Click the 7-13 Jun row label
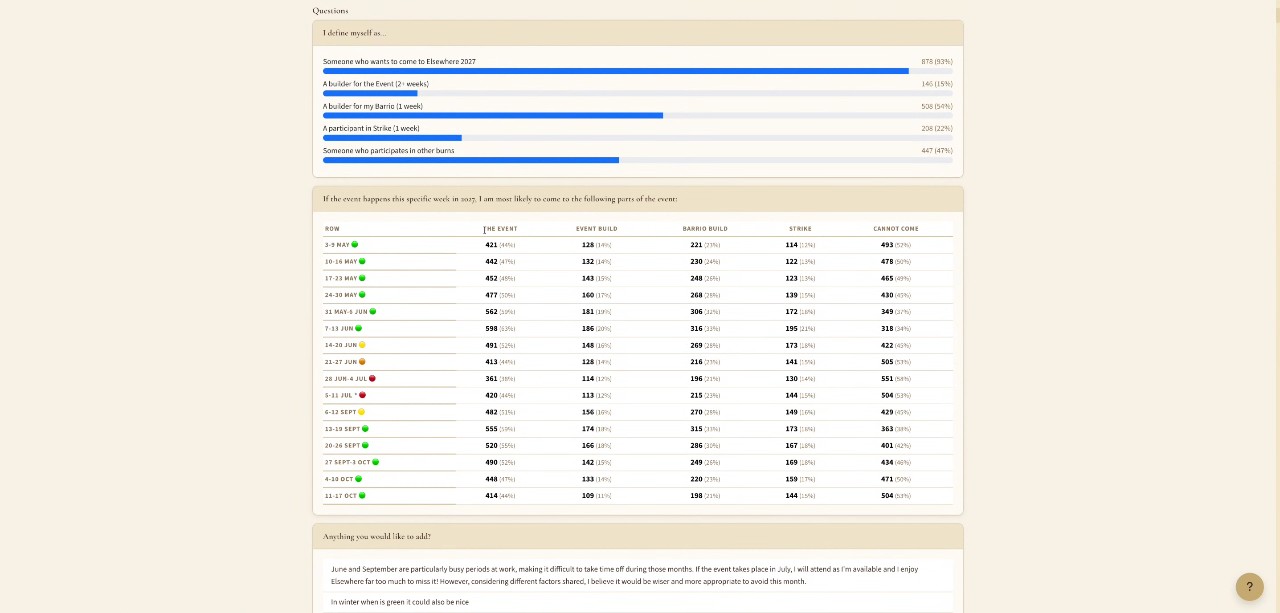The image size is (1280, 613). point(339,329)
